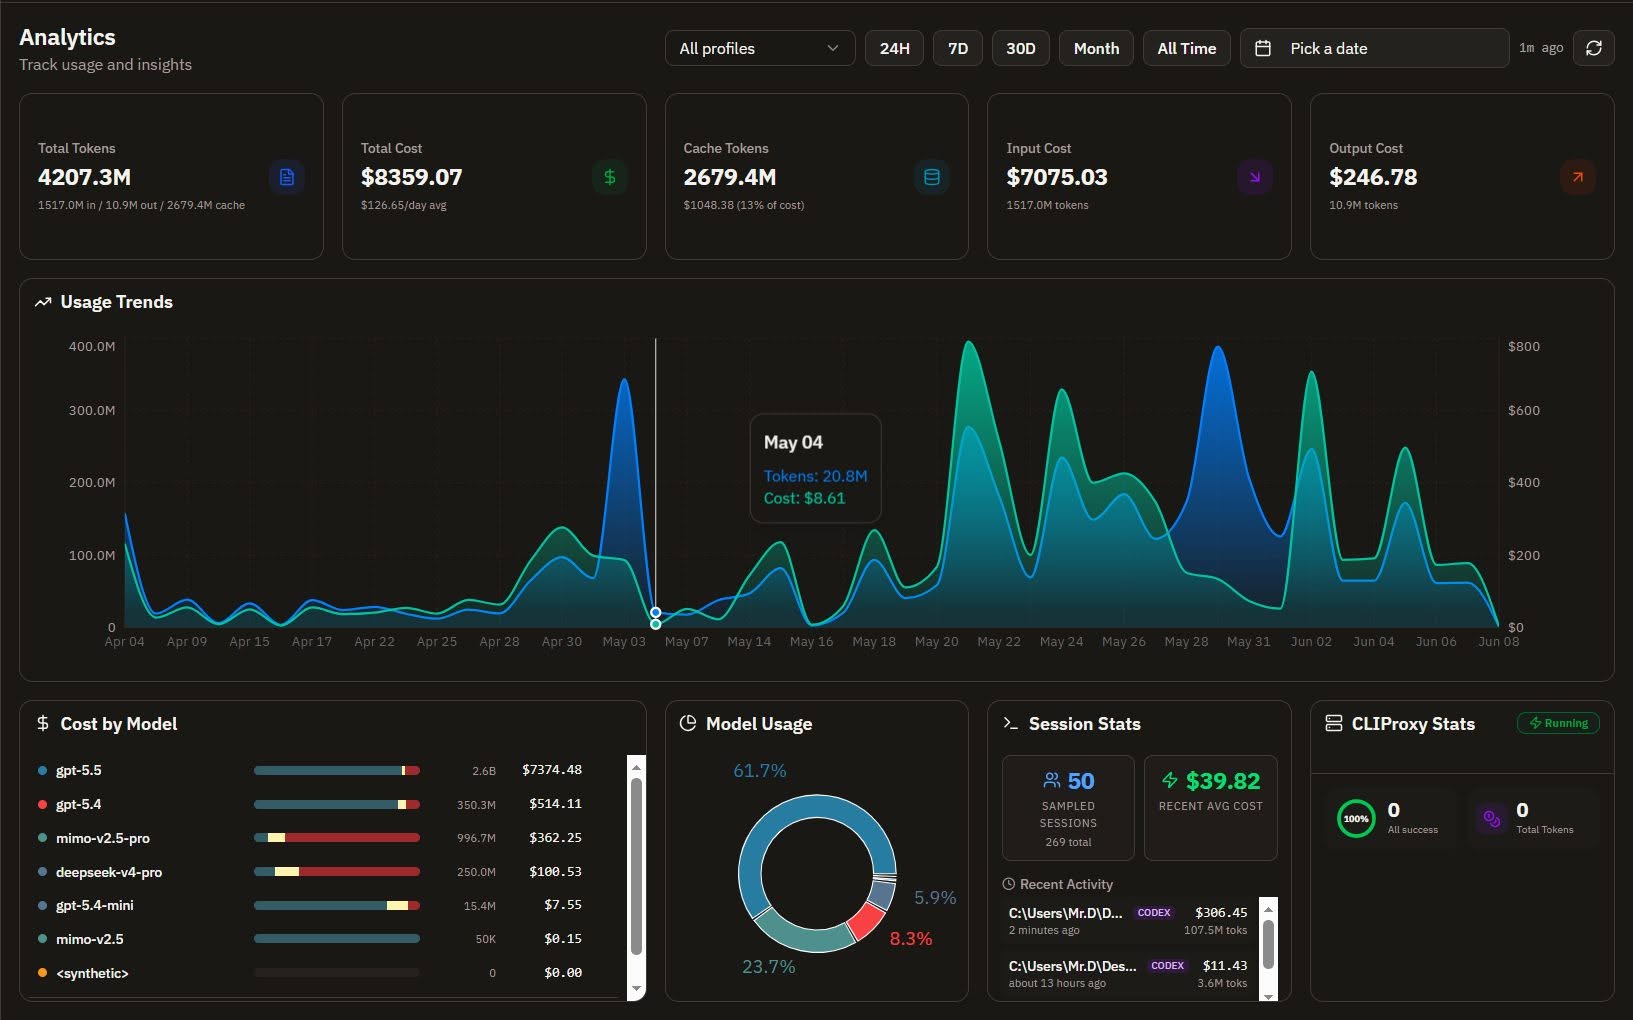Click the Cache Tokens database icon
Image resolution: width=1633 pixels, height=1020 pixels.
[x=932, y=177]
